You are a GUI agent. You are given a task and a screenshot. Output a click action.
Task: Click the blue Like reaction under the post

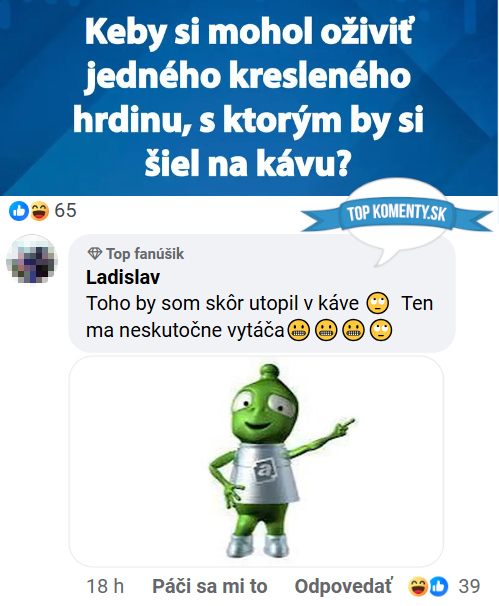point(18,211)
